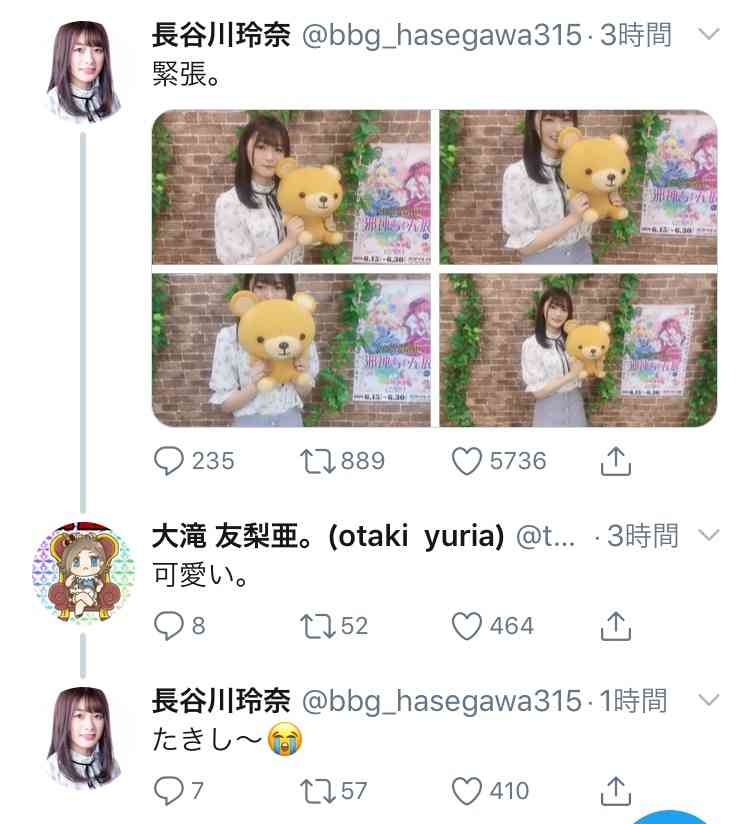The image size is (747, 824).
Task: Reply to the たきし〜 tweet
Action: click(x=169, y=791)
